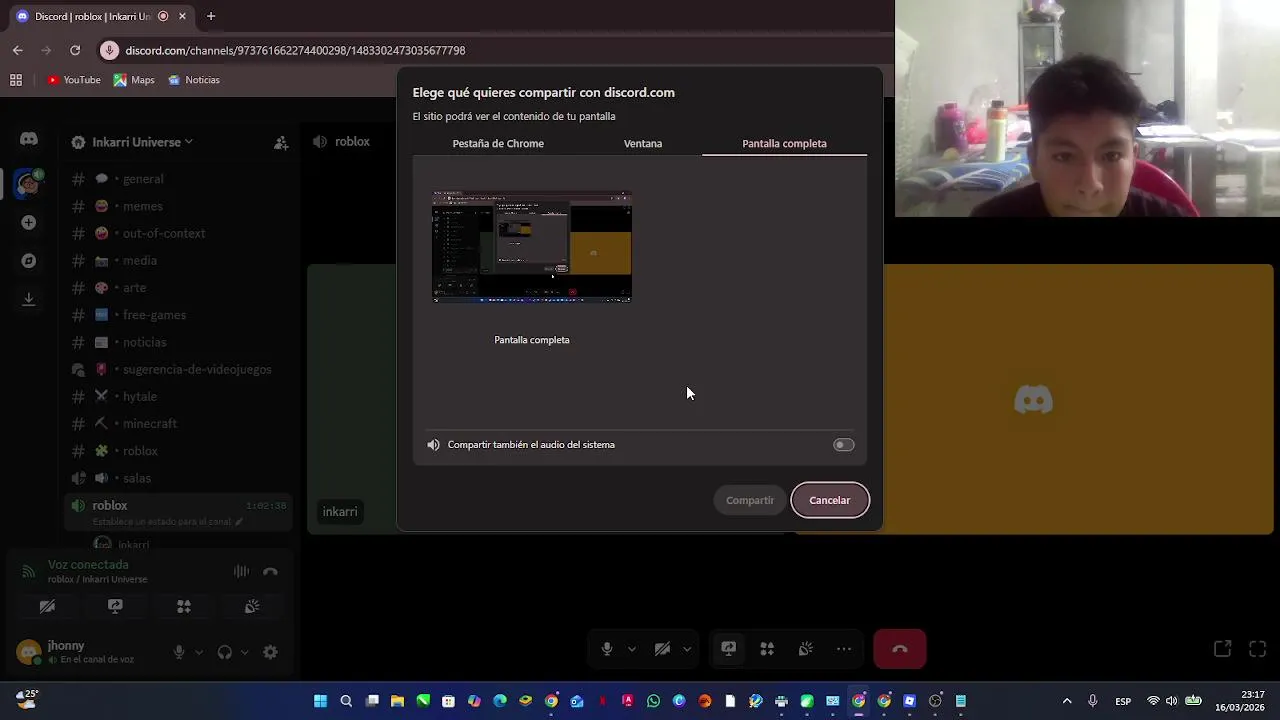Open the soundboard button in call controls

tap(806, 649)
